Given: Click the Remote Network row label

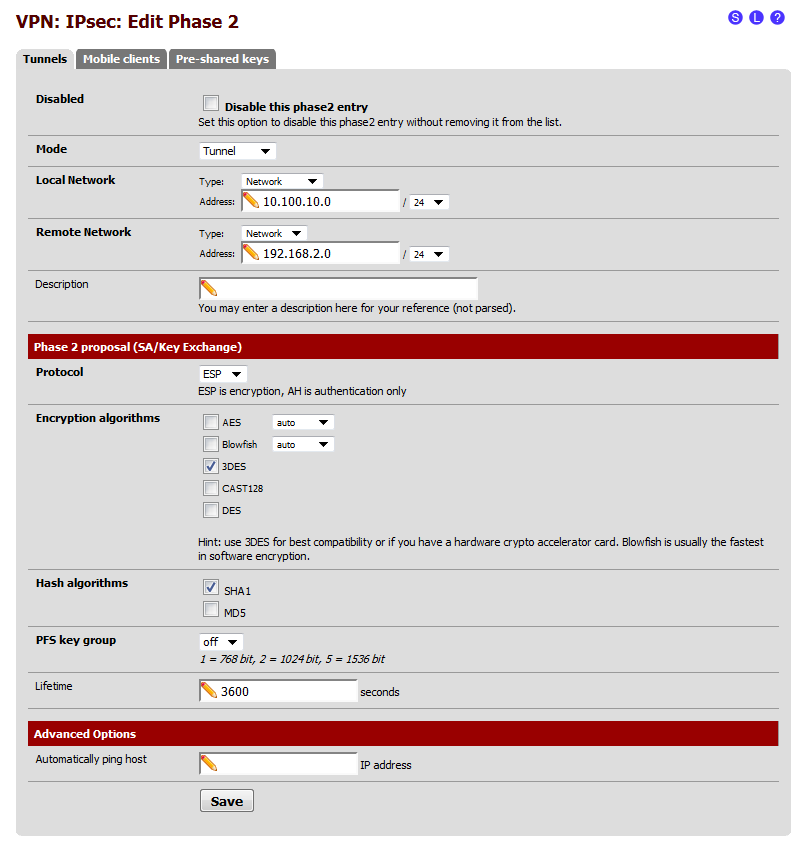Looking at the screenshot, I should [83, 232].
